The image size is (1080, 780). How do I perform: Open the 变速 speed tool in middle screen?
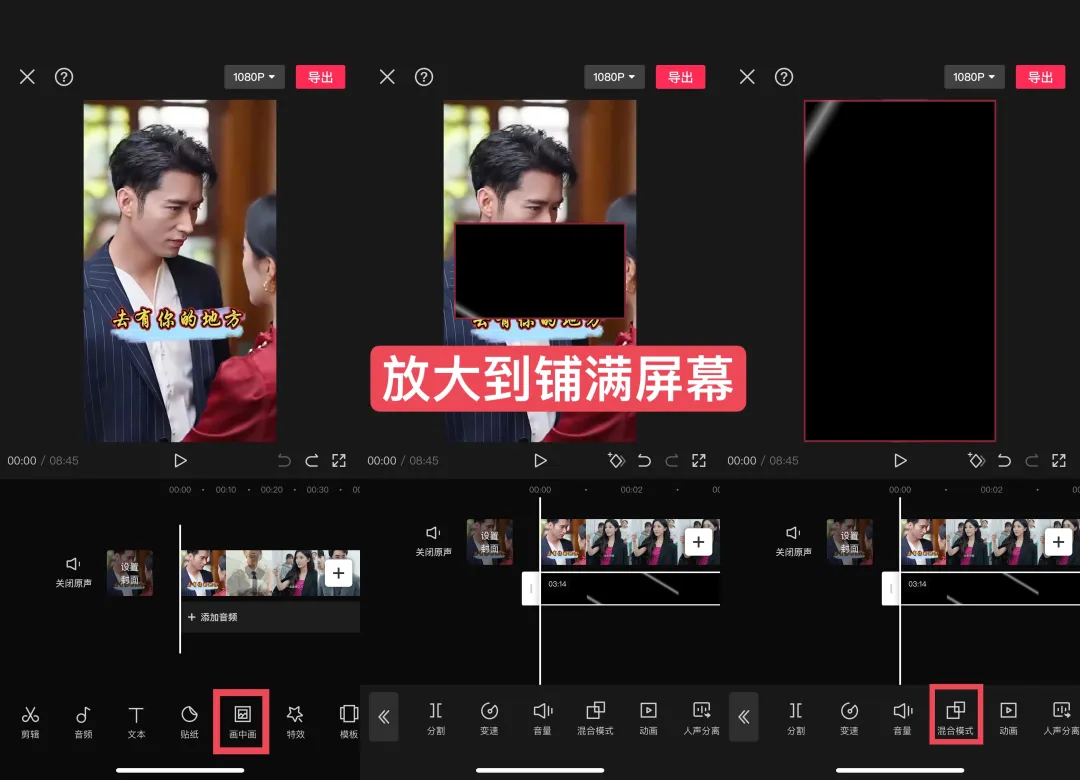(x=489, y=718)
